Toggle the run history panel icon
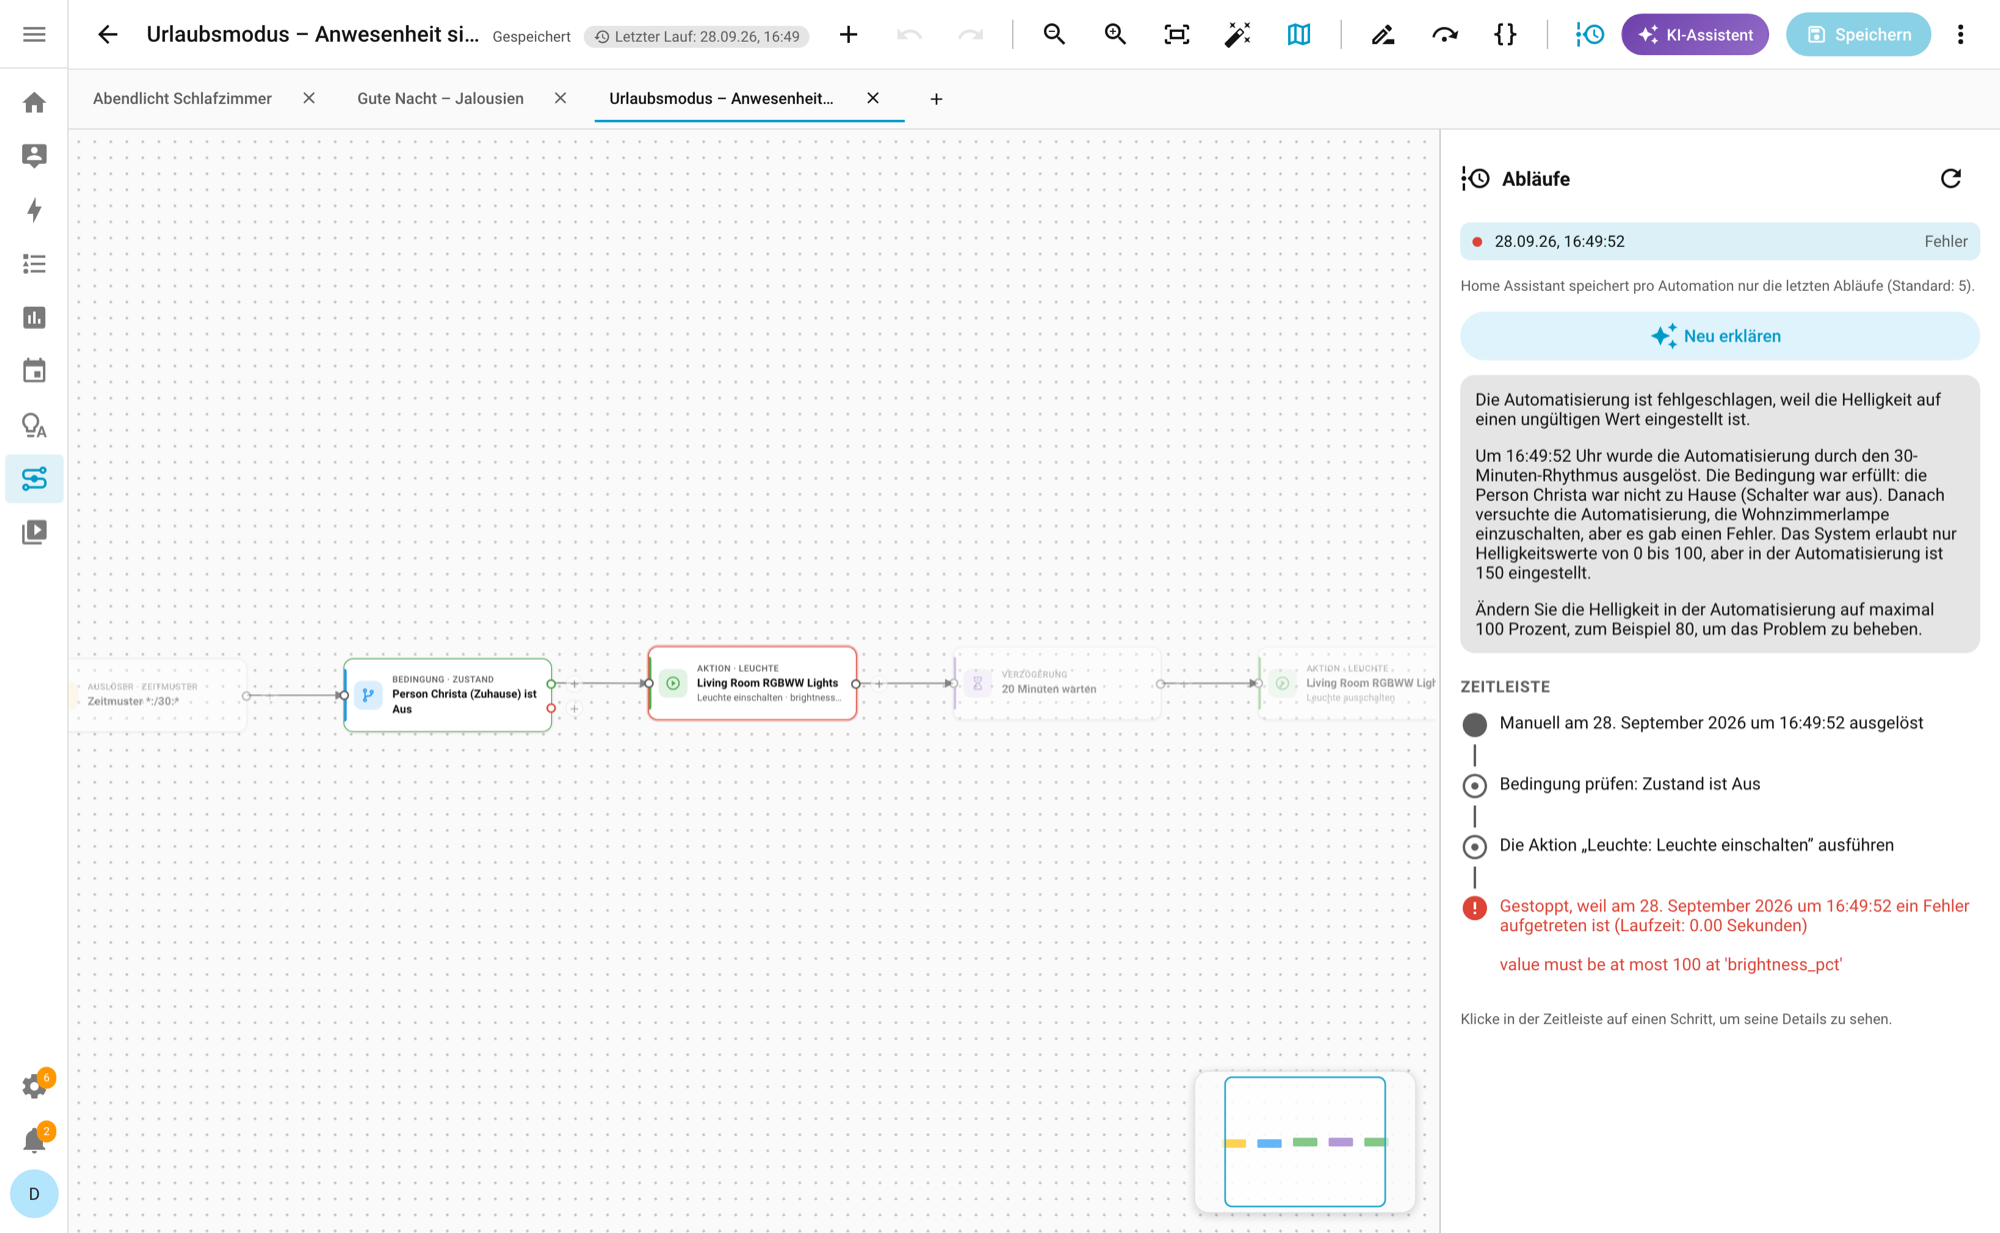Screen dimensions: 2000x1233 coord(1589,34)
